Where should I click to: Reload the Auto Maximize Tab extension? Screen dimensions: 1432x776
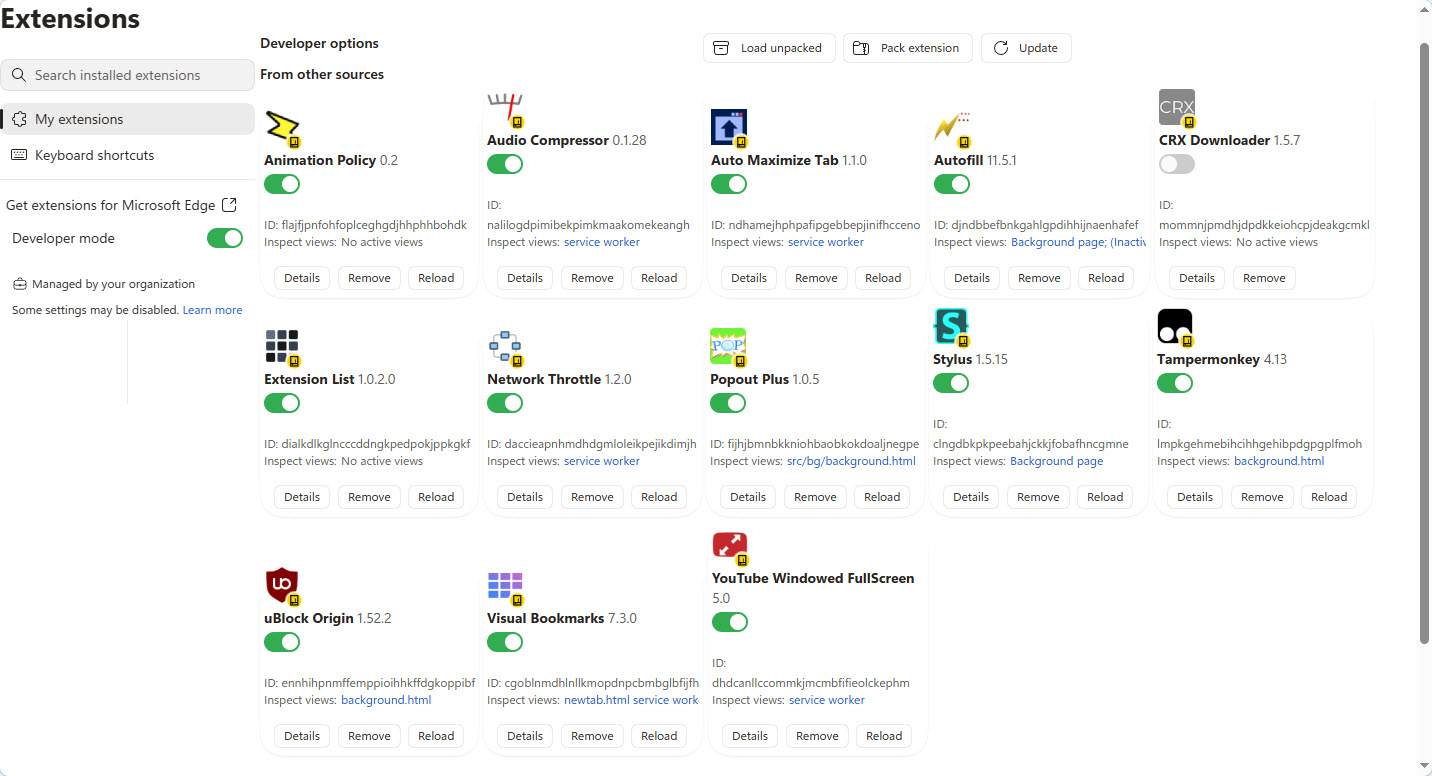click(883, 278)
